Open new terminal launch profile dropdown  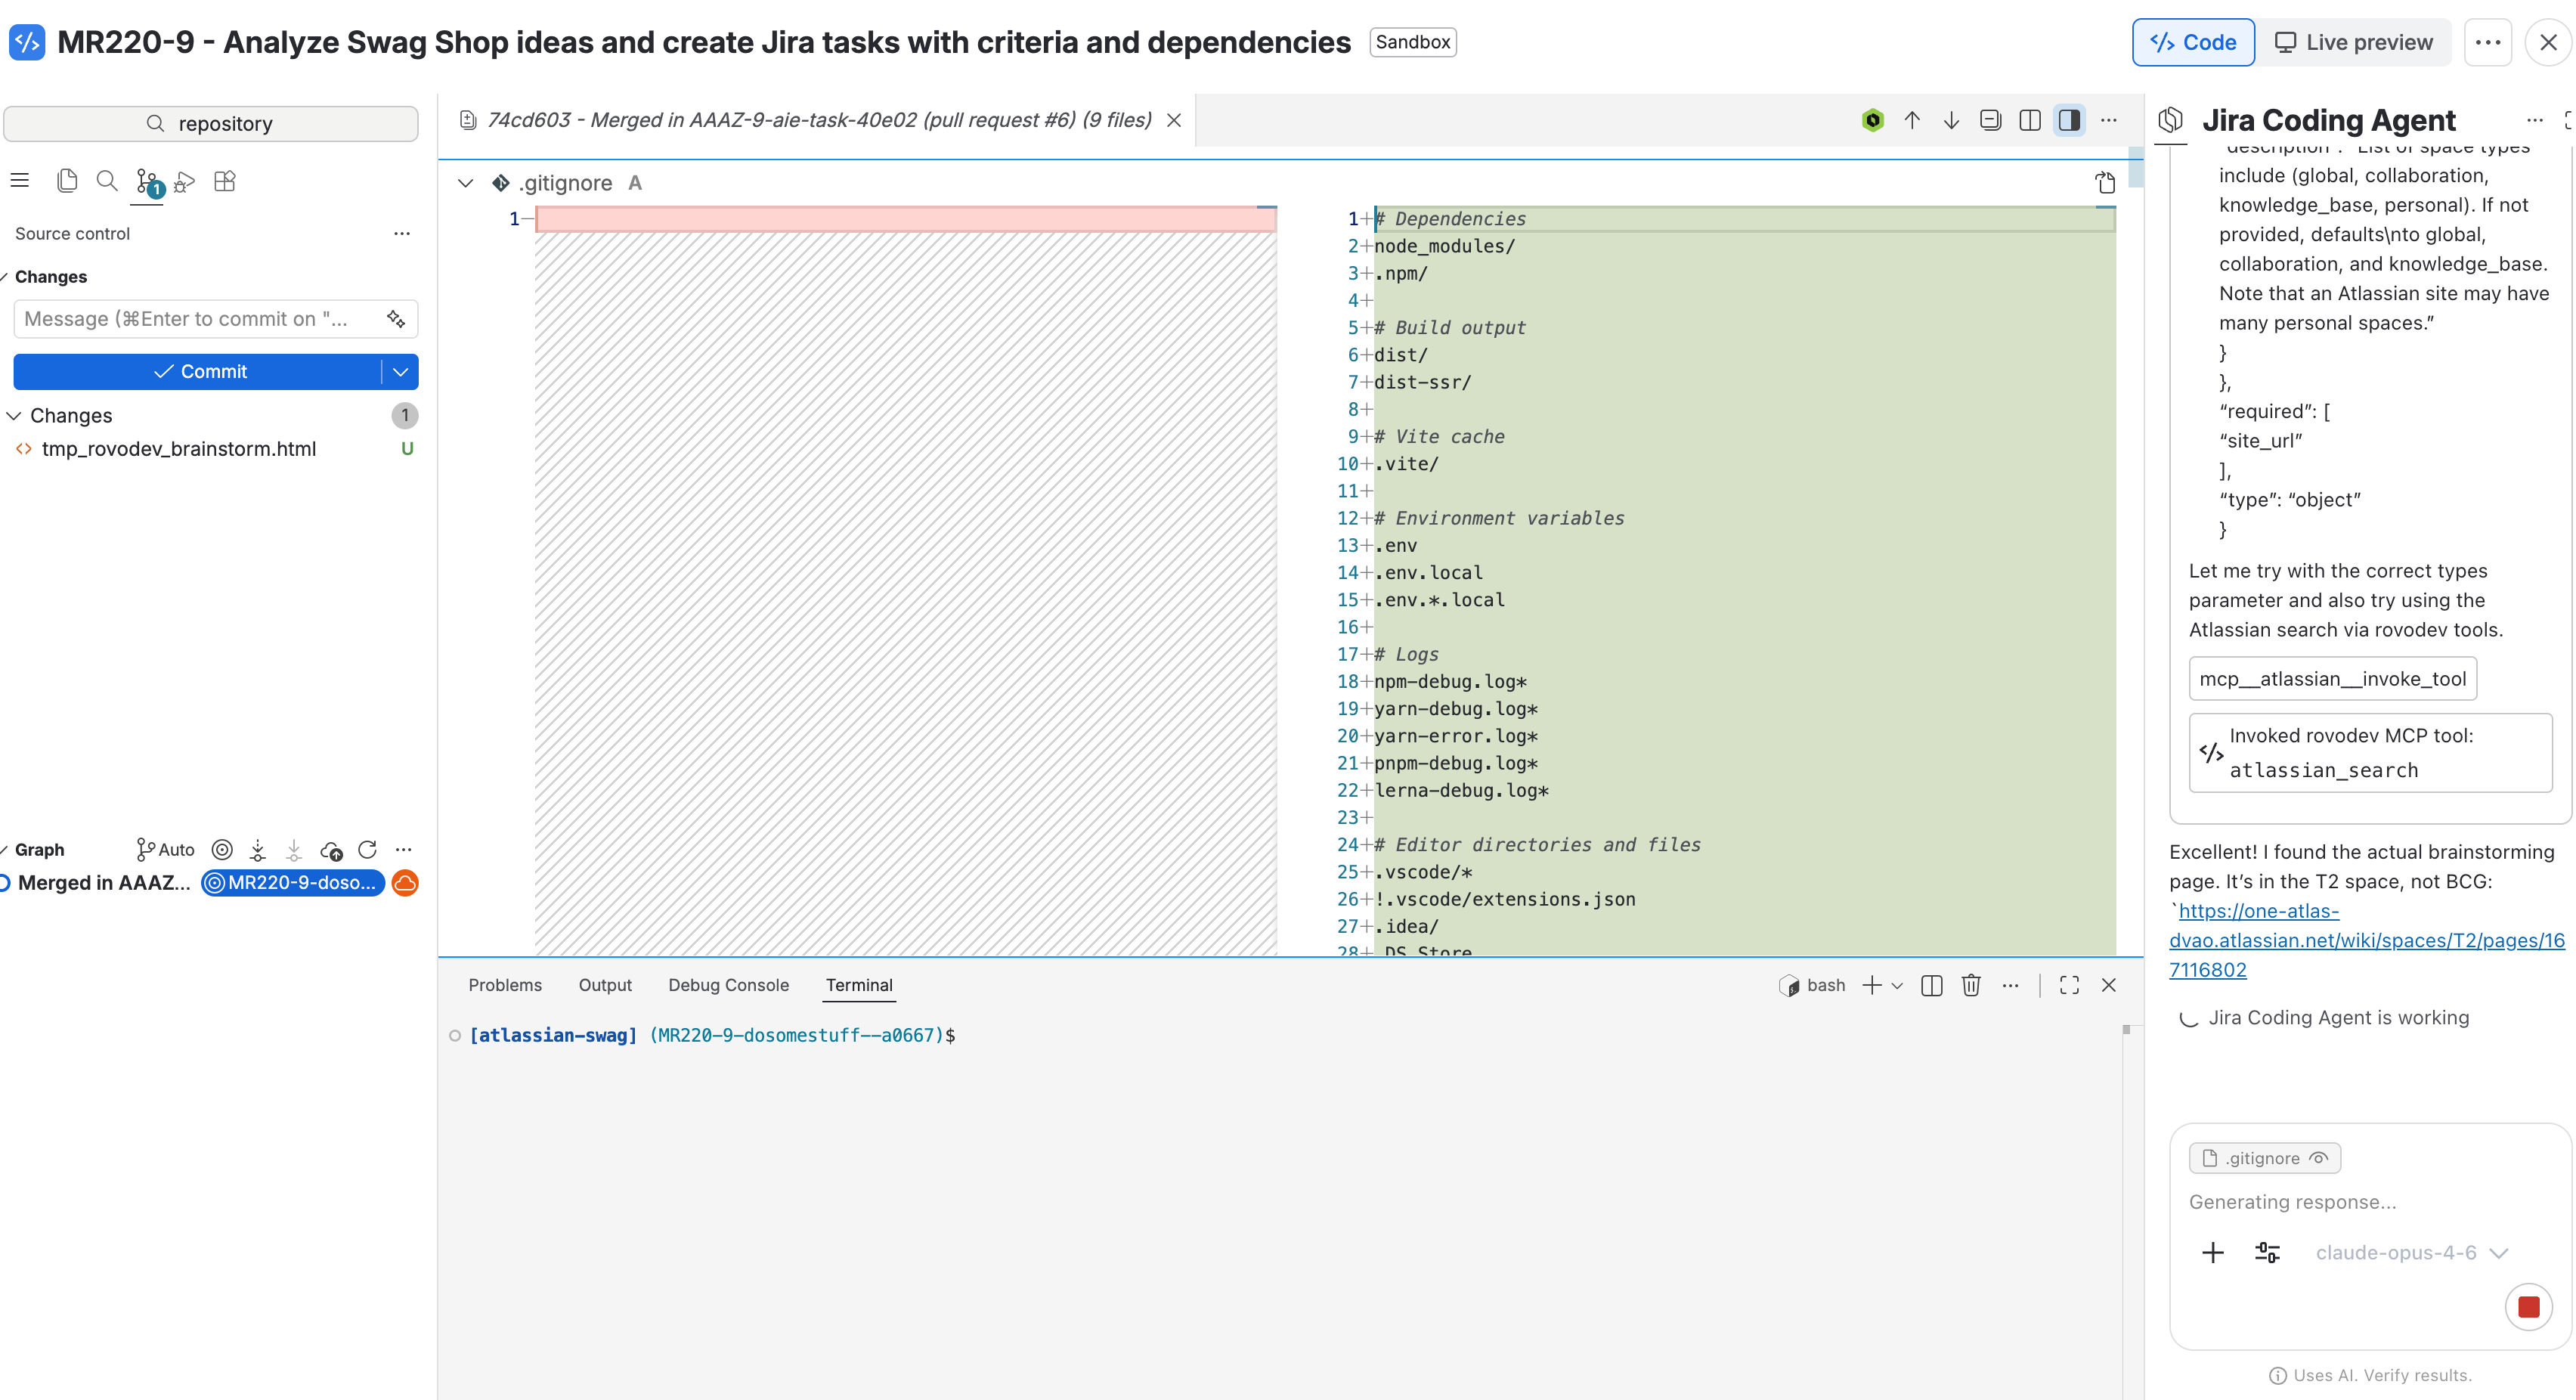(1897, 986)
